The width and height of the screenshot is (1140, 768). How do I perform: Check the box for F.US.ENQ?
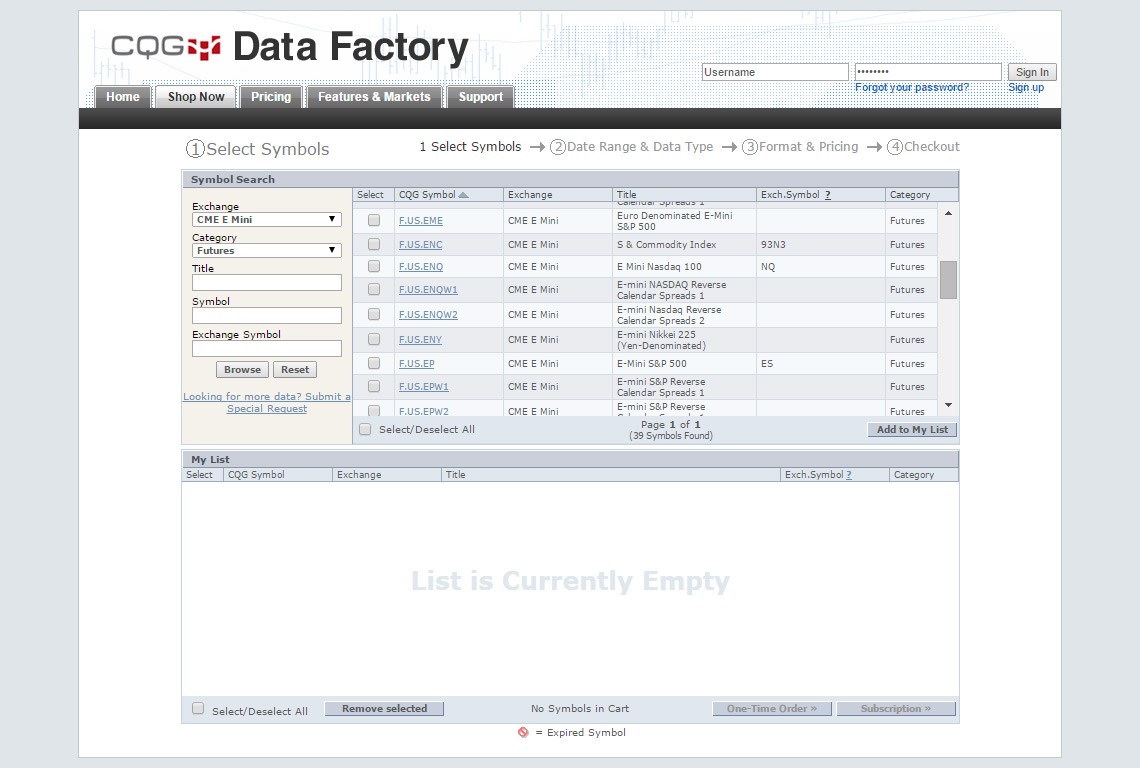click(x=374, y=266)
